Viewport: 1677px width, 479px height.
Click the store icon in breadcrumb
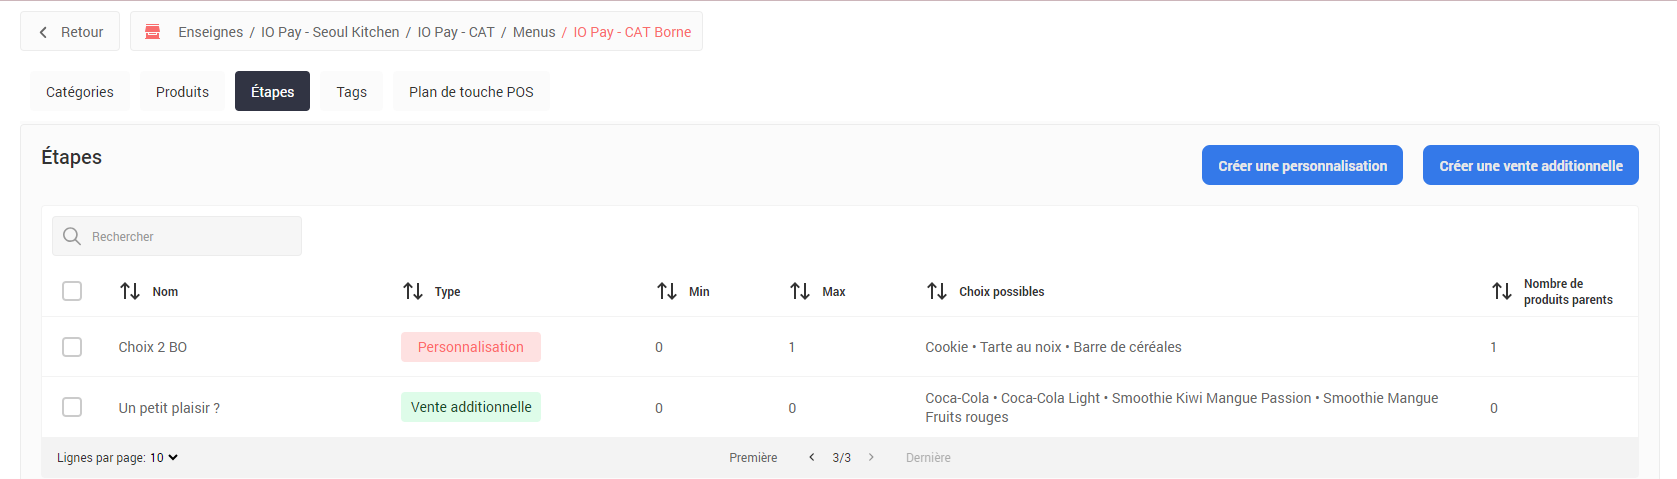coord(153,32)
